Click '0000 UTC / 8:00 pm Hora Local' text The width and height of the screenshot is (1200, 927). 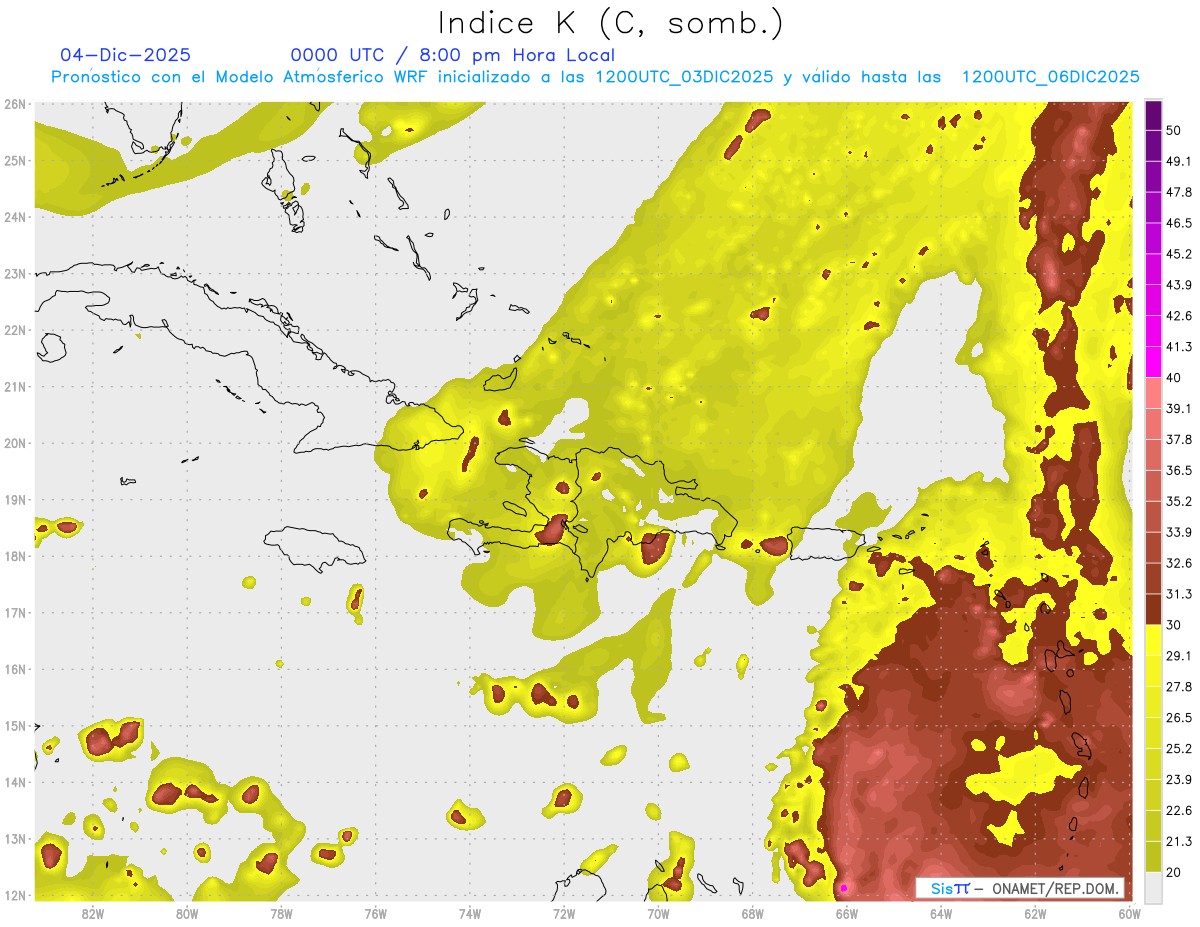(452, 56)
